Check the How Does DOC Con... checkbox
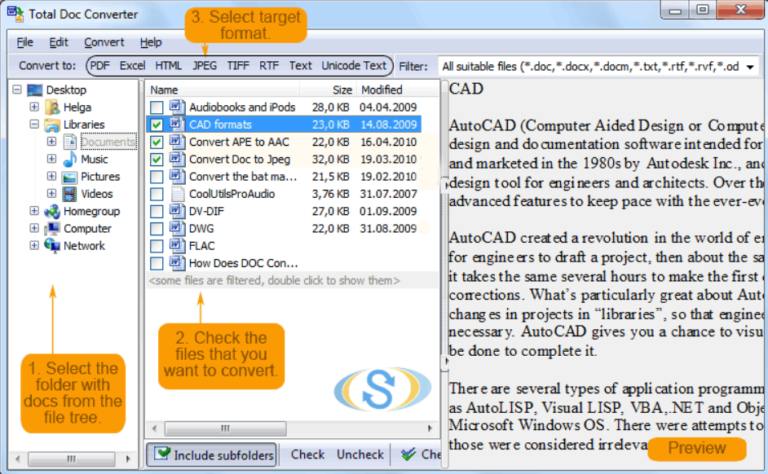768x474 pixels. click(x=157, y=263)
